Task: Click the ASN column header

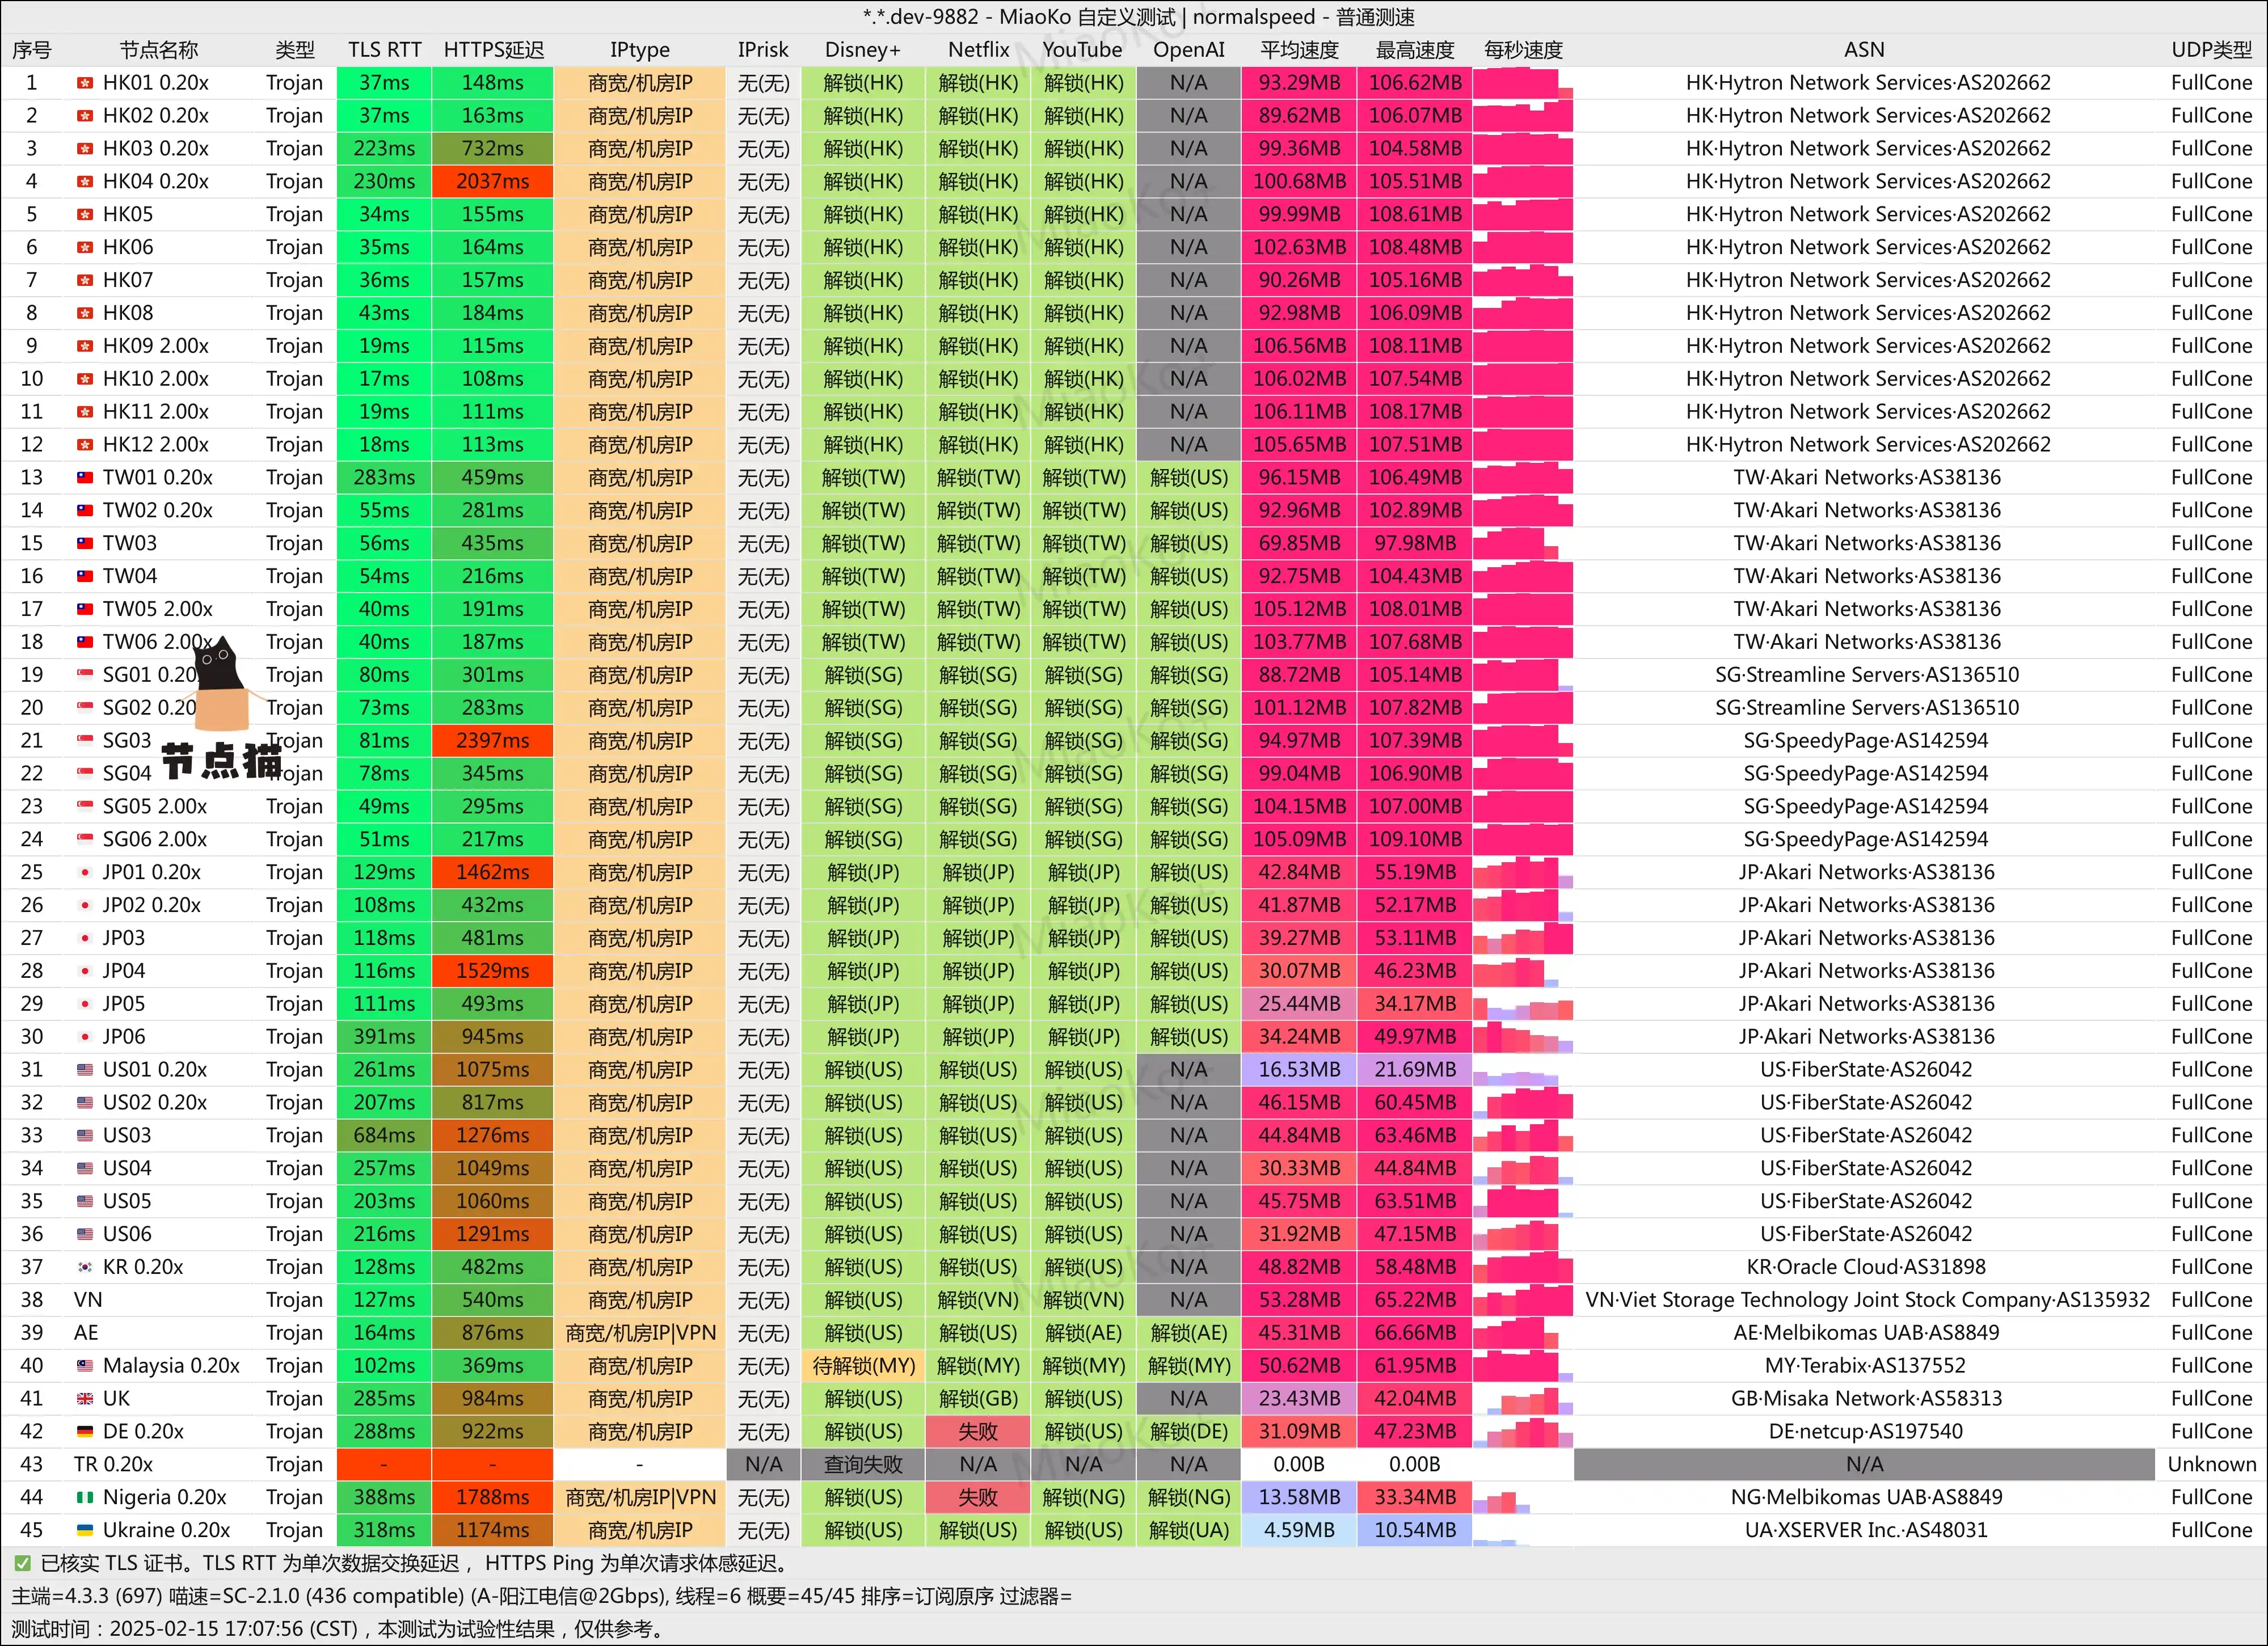Action: [x=1864, y=50]
